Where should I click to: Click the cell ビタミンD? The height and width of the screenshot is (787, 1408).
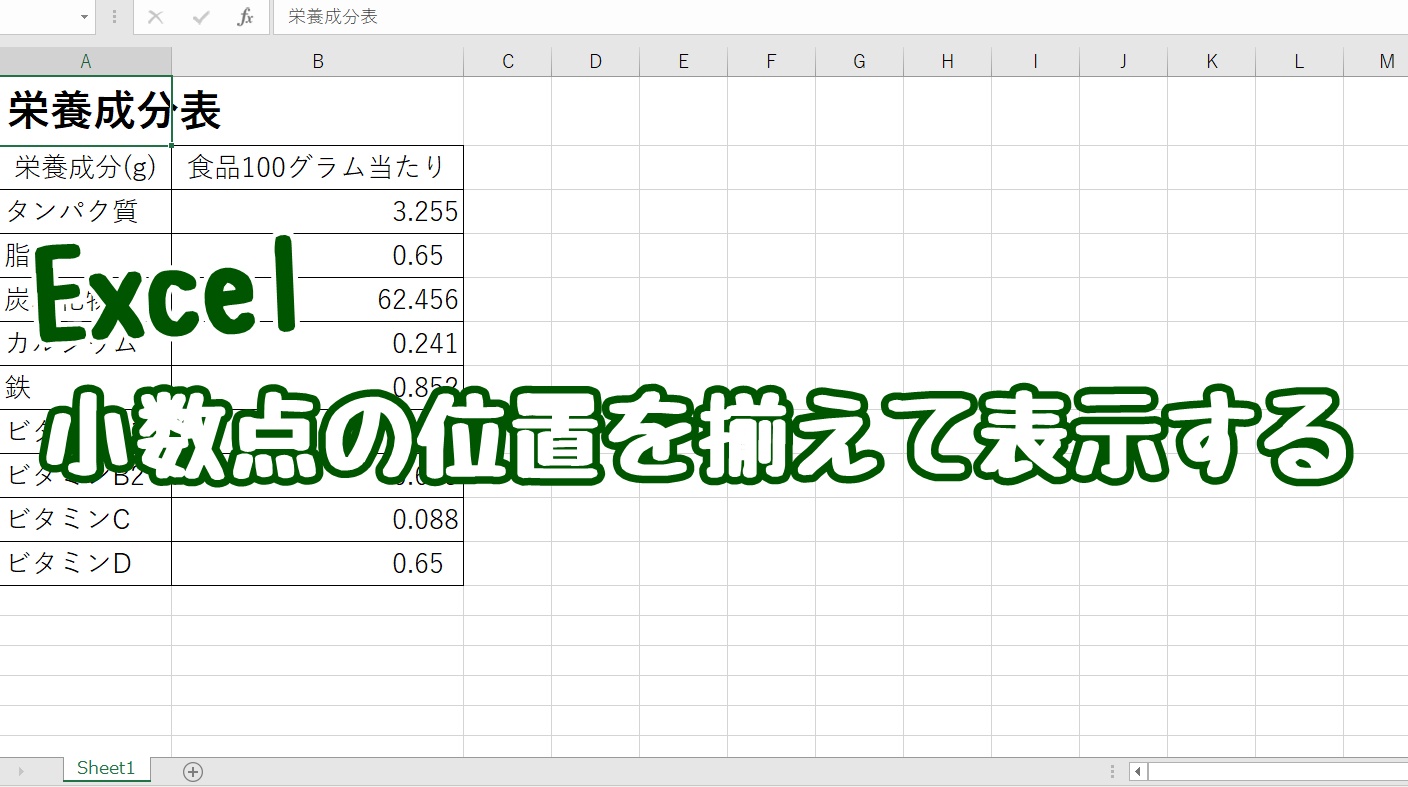86,564
